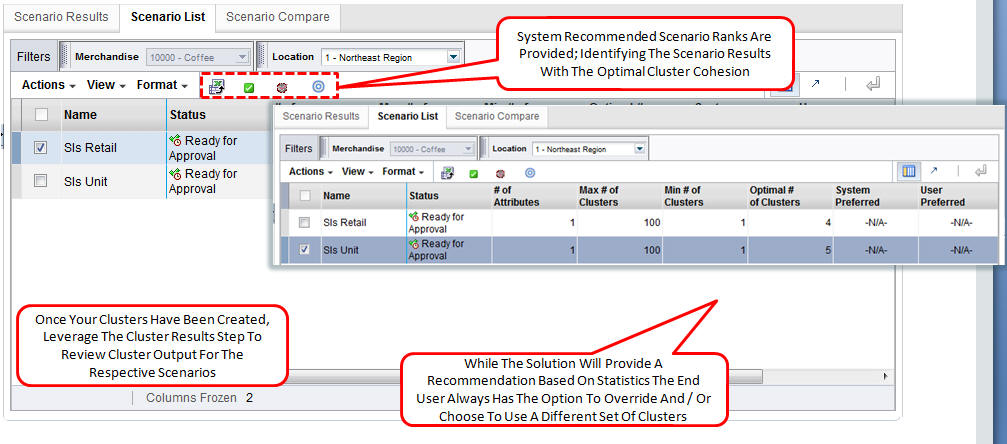Image resolution: width=1007 pixels, height=444 pixels.
Task: Click detach arrow icon in front panel
Action: point(934,171)
